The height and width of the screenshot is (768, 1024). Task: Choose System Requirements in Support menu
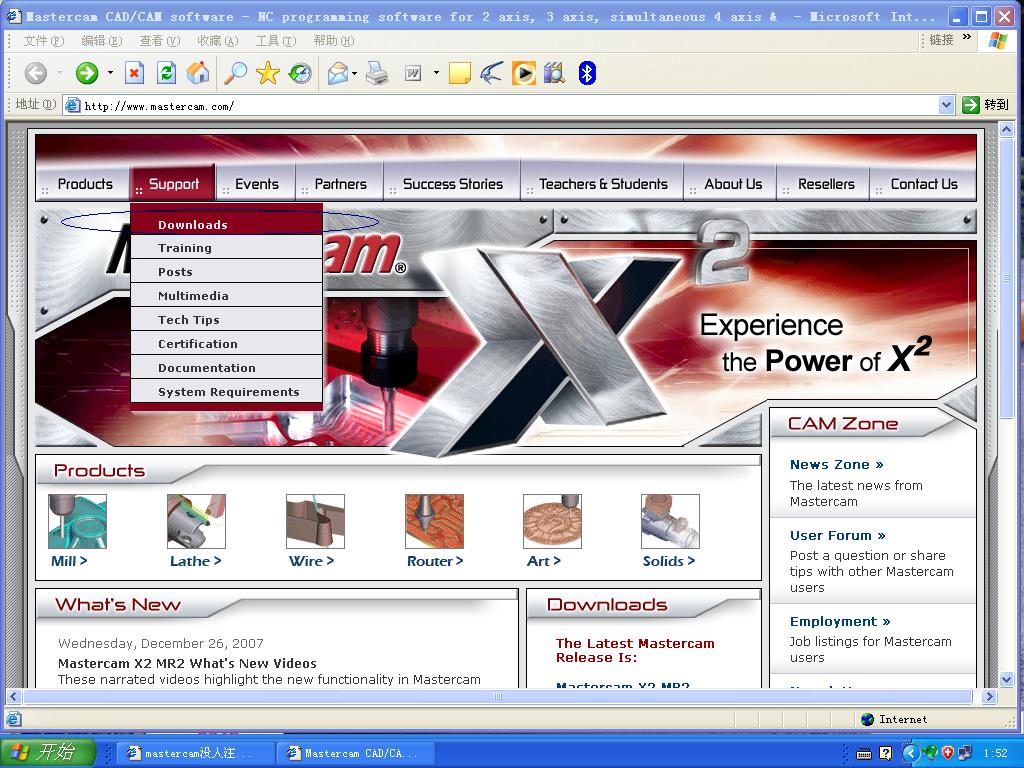[x=227, y=392]
